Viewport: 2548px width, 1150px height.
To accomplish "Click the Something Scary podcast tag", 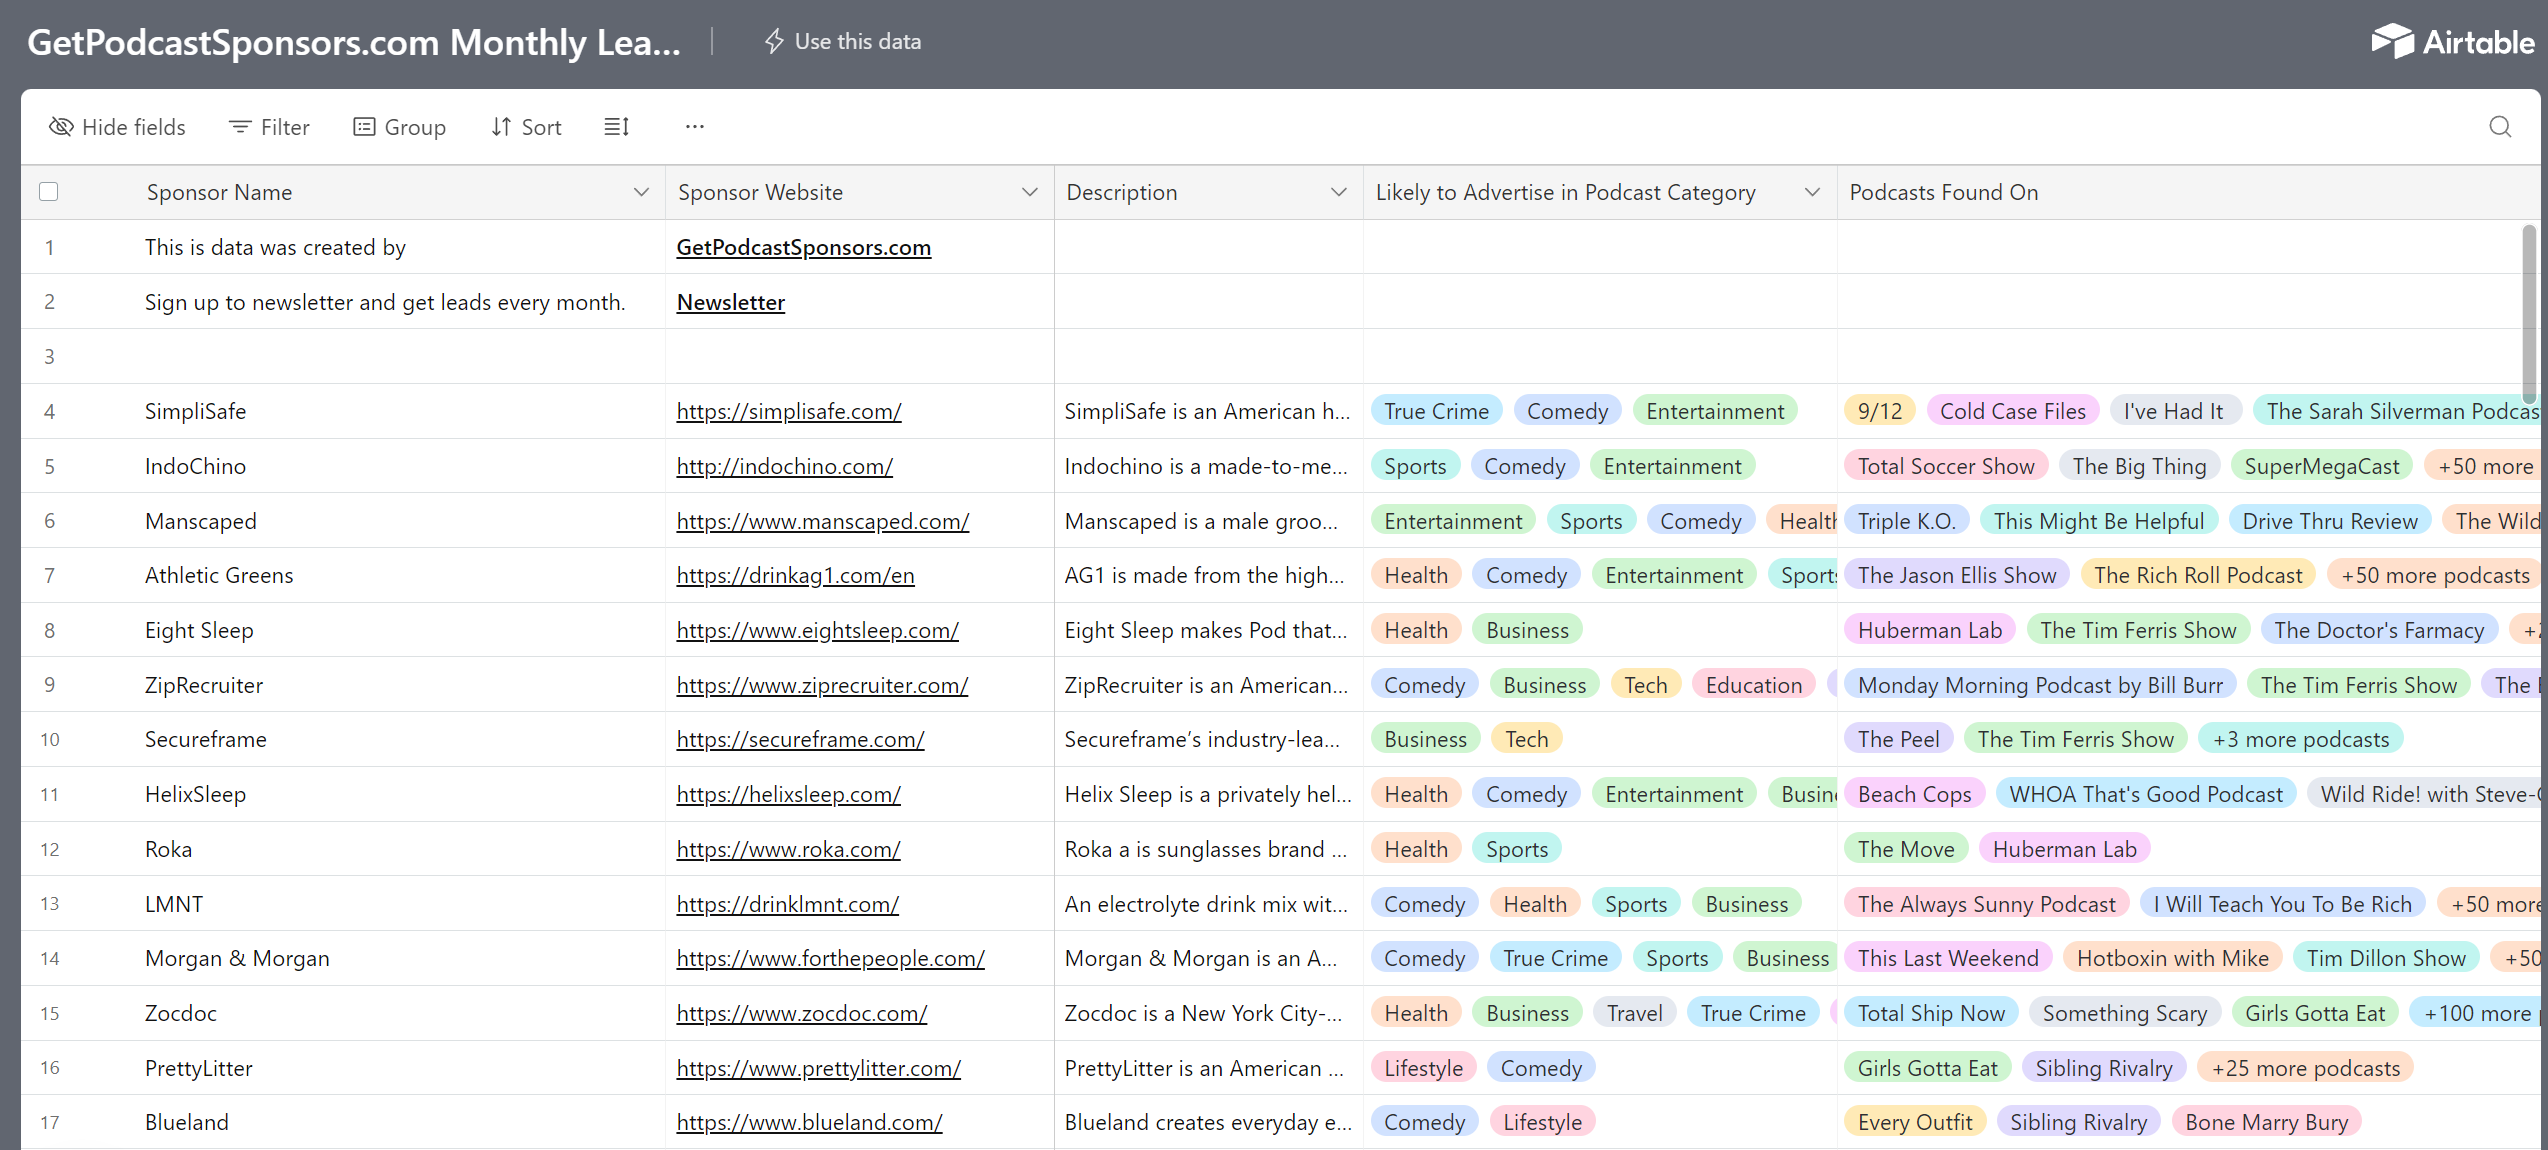I will (2124, 1013).
